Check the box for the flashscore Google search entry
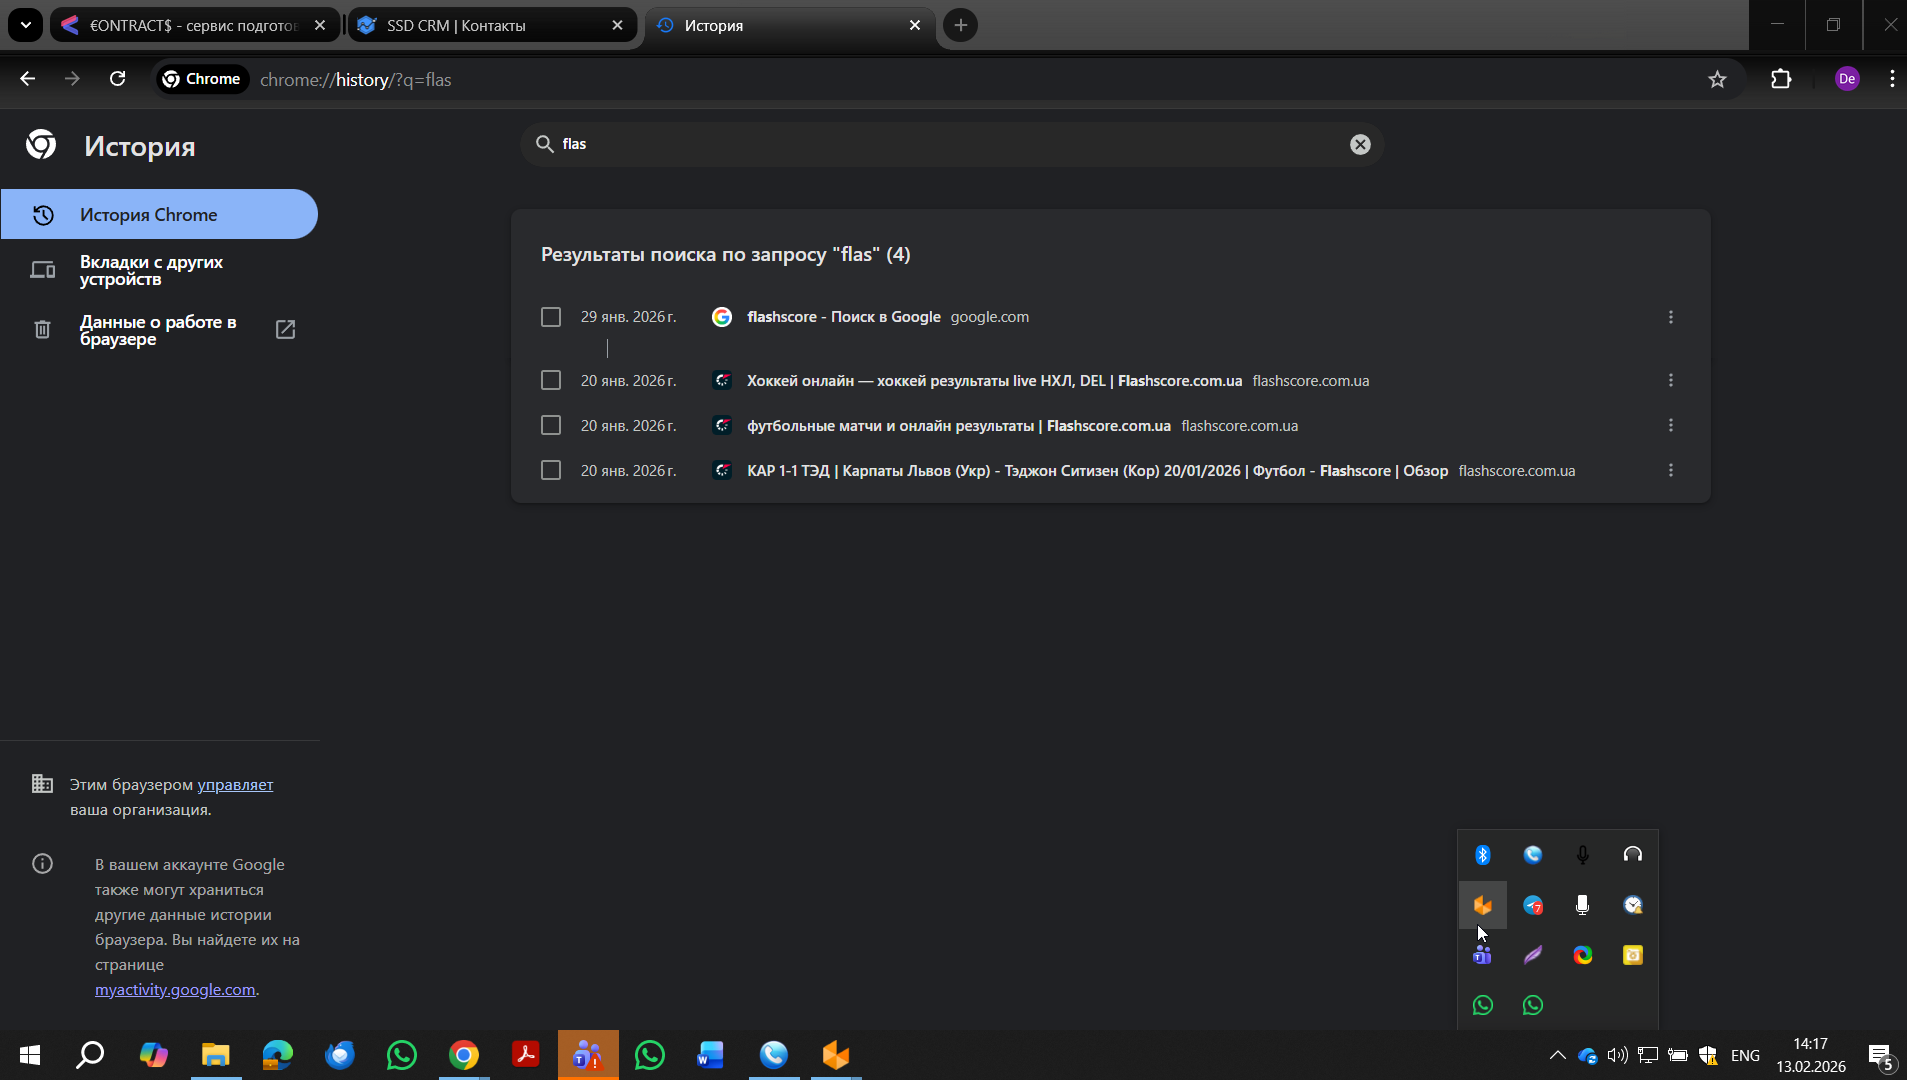 point(551,317)
